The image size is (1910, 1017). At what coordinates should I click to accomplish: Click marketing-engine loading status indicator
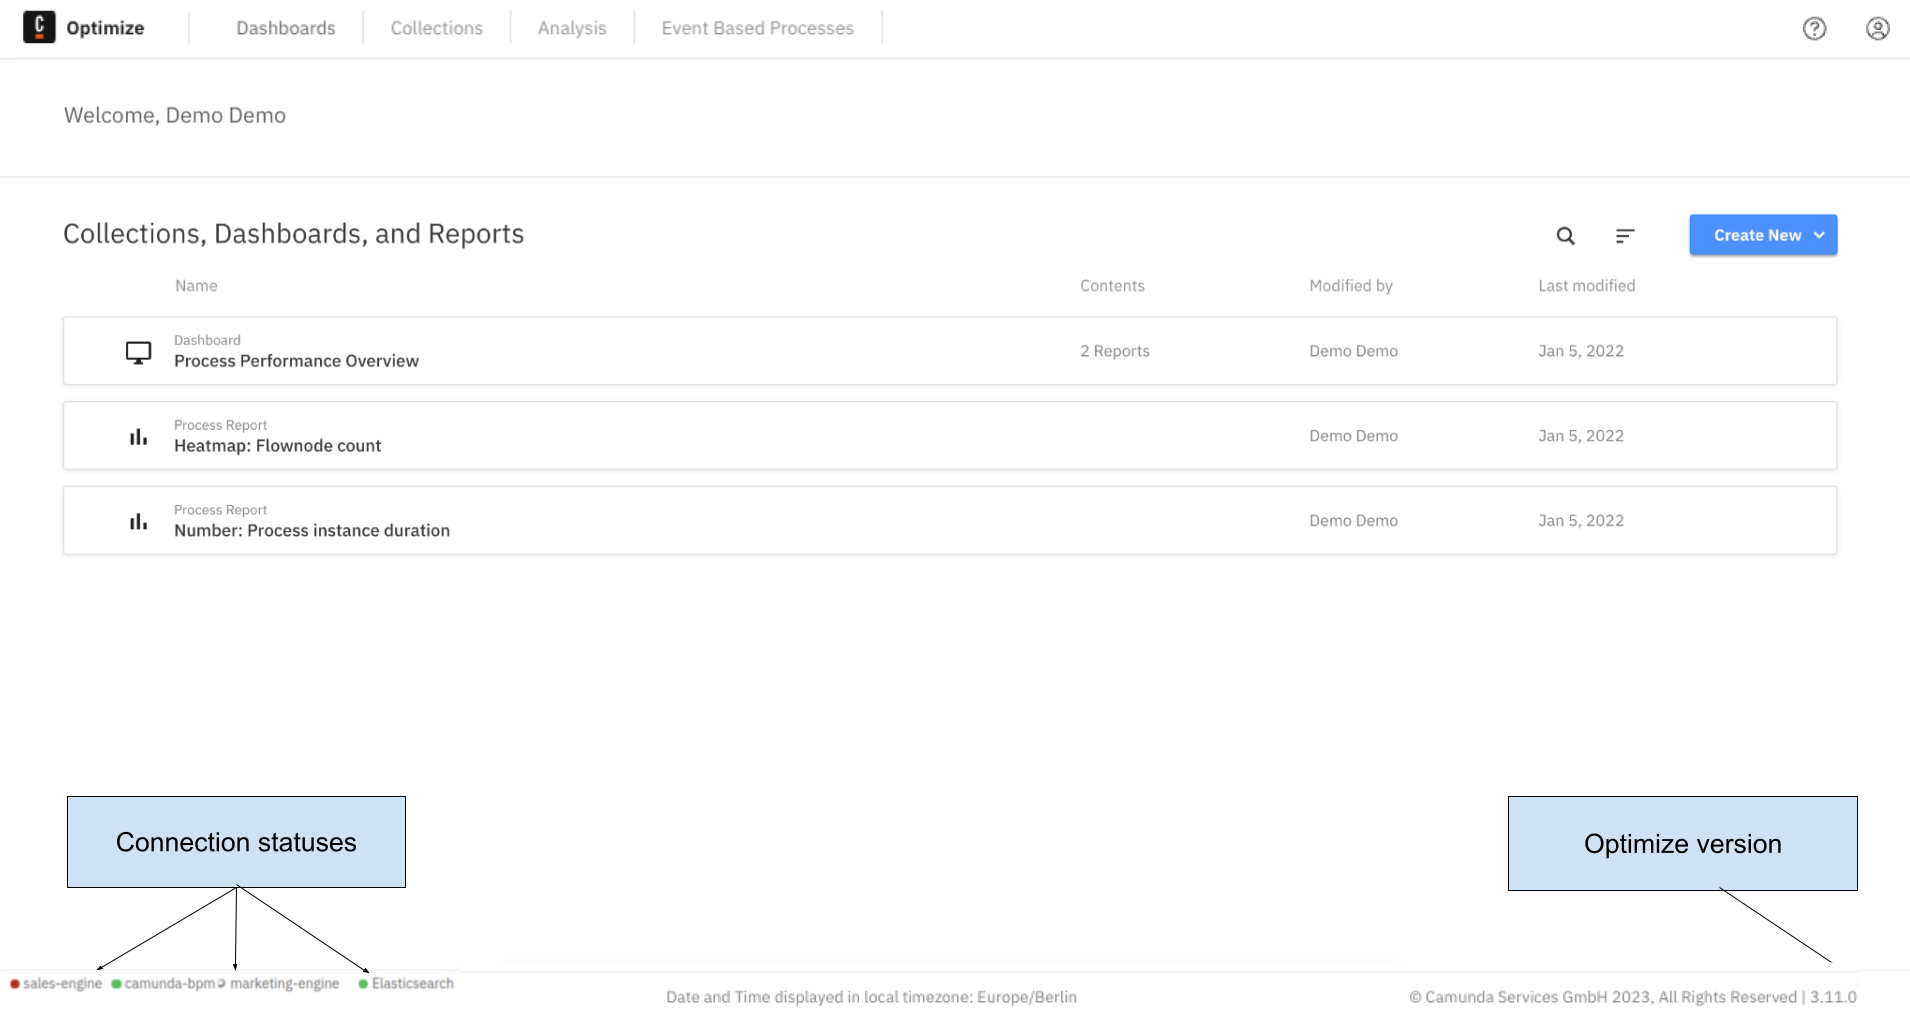(x=222, y=984)
